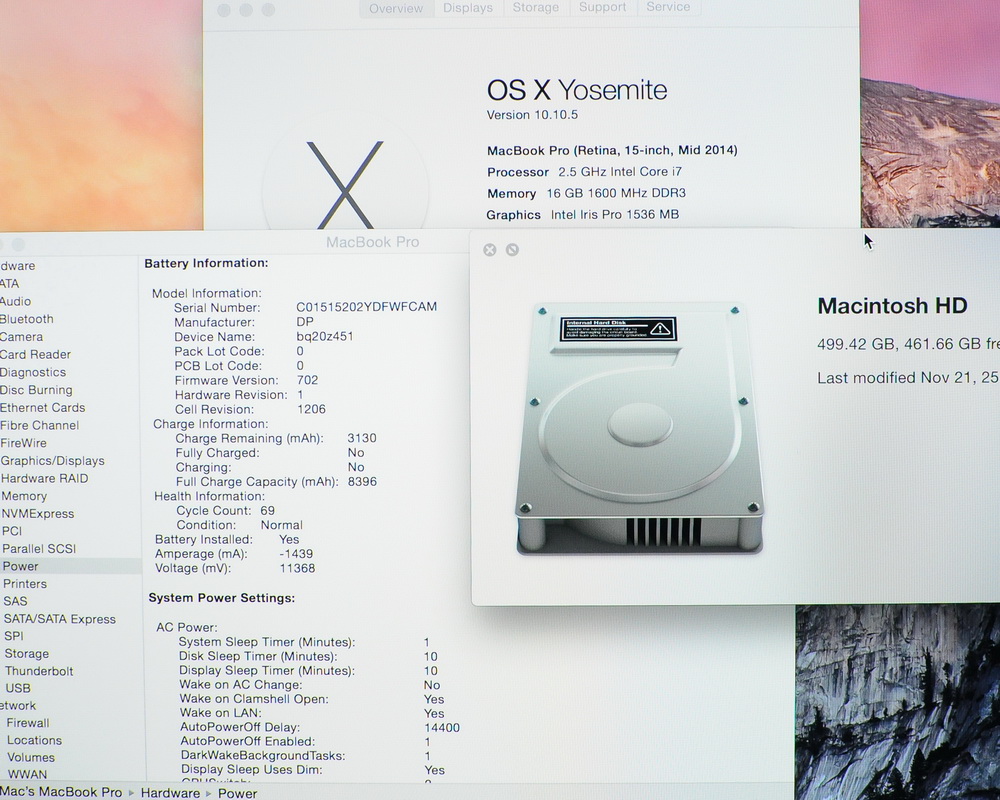Click the Device Name value bq20z451
Image resolution: width=1000 pixels, height=800 pixels.
click(x=325, y=336)
